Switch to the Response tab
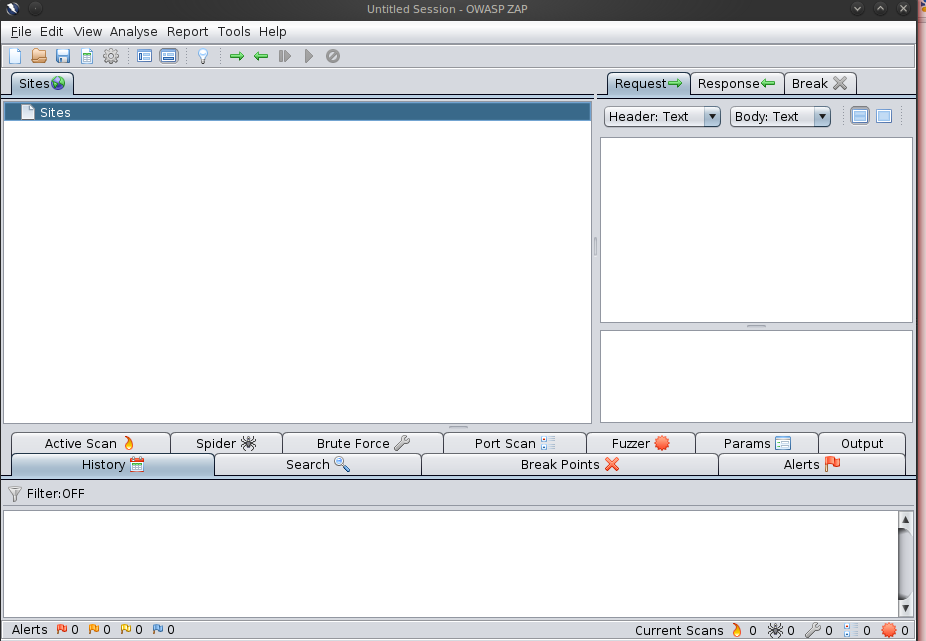Screen dimensions: 926x641 click(x=736, y=83)
